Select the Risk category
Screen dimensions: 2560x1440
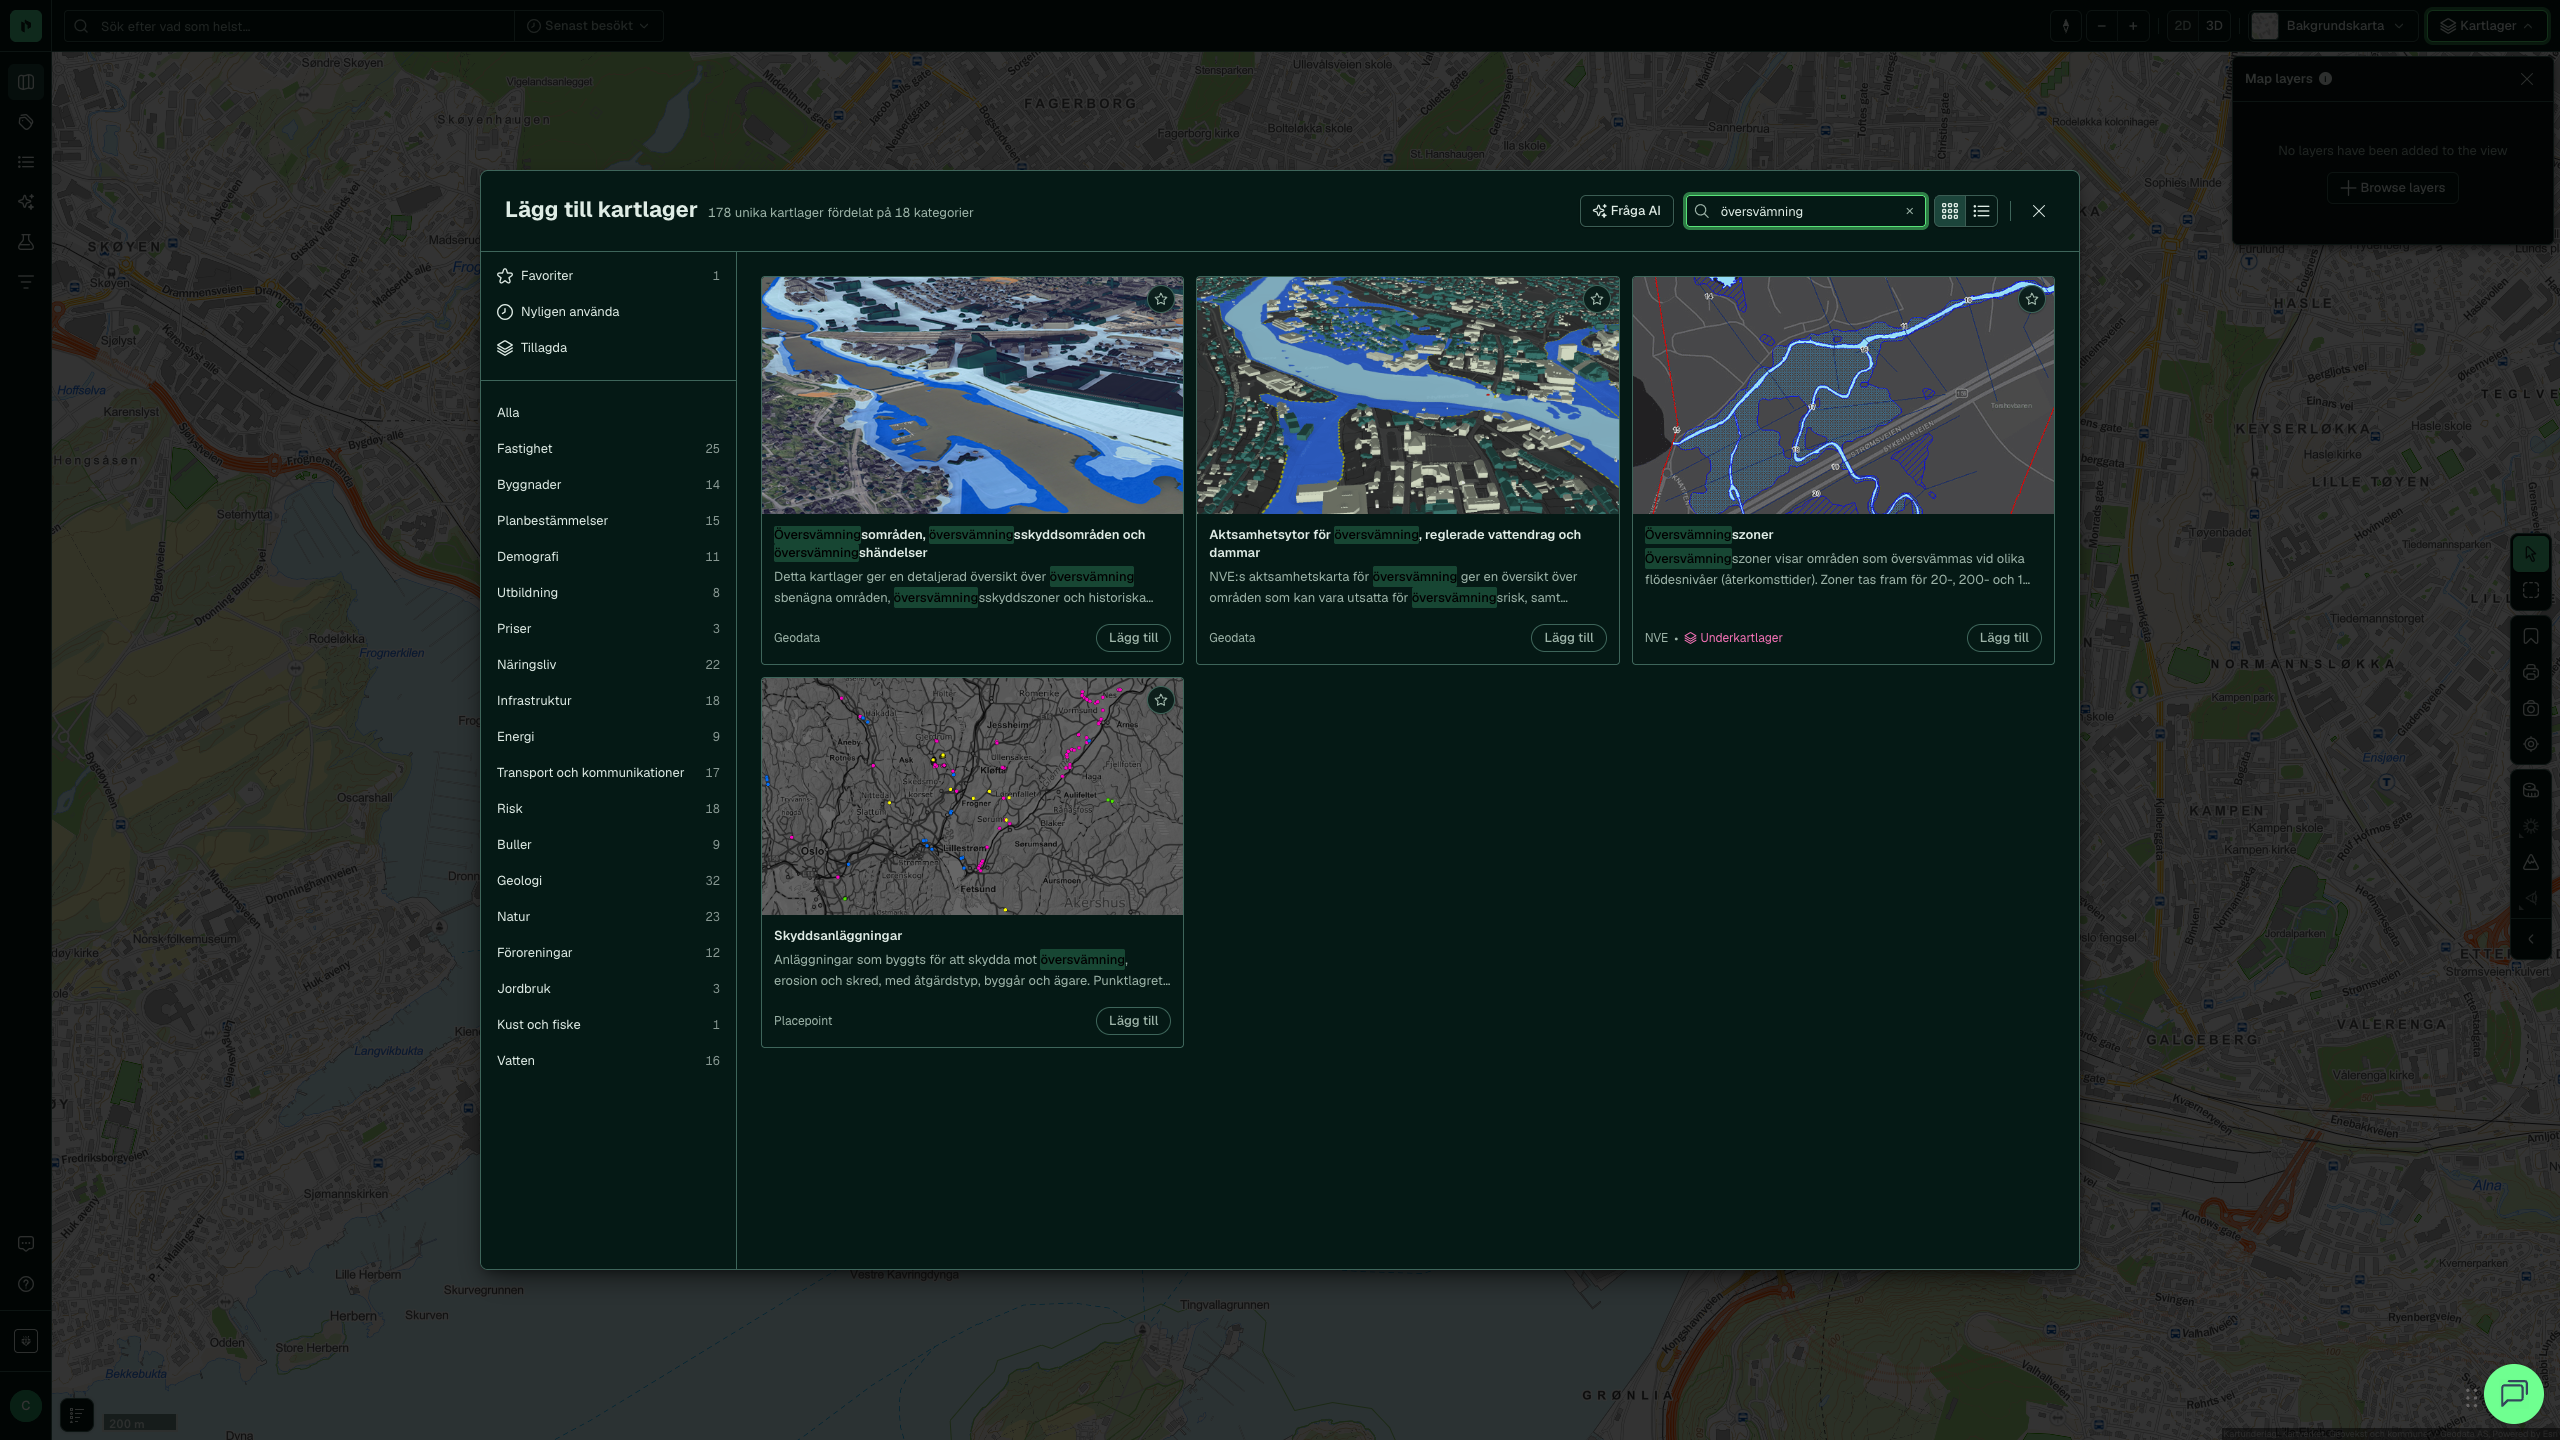click(x=608, y=809)
